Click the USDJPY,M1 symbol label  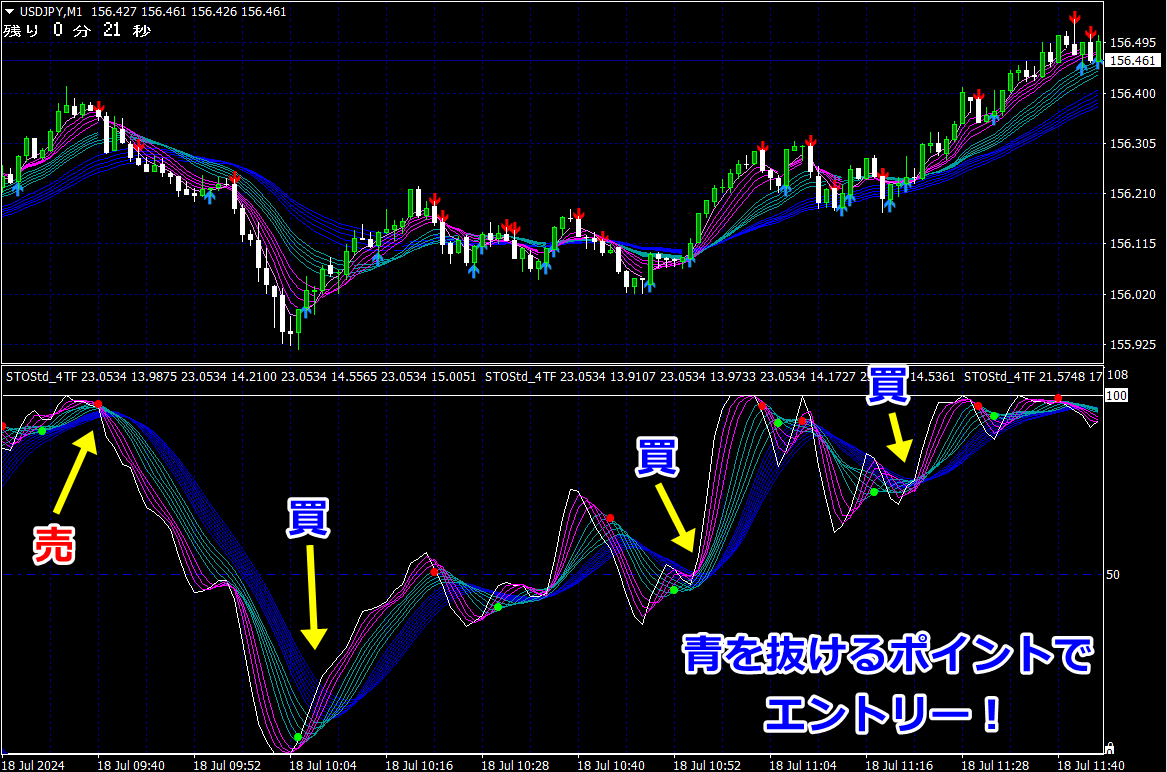51,12
